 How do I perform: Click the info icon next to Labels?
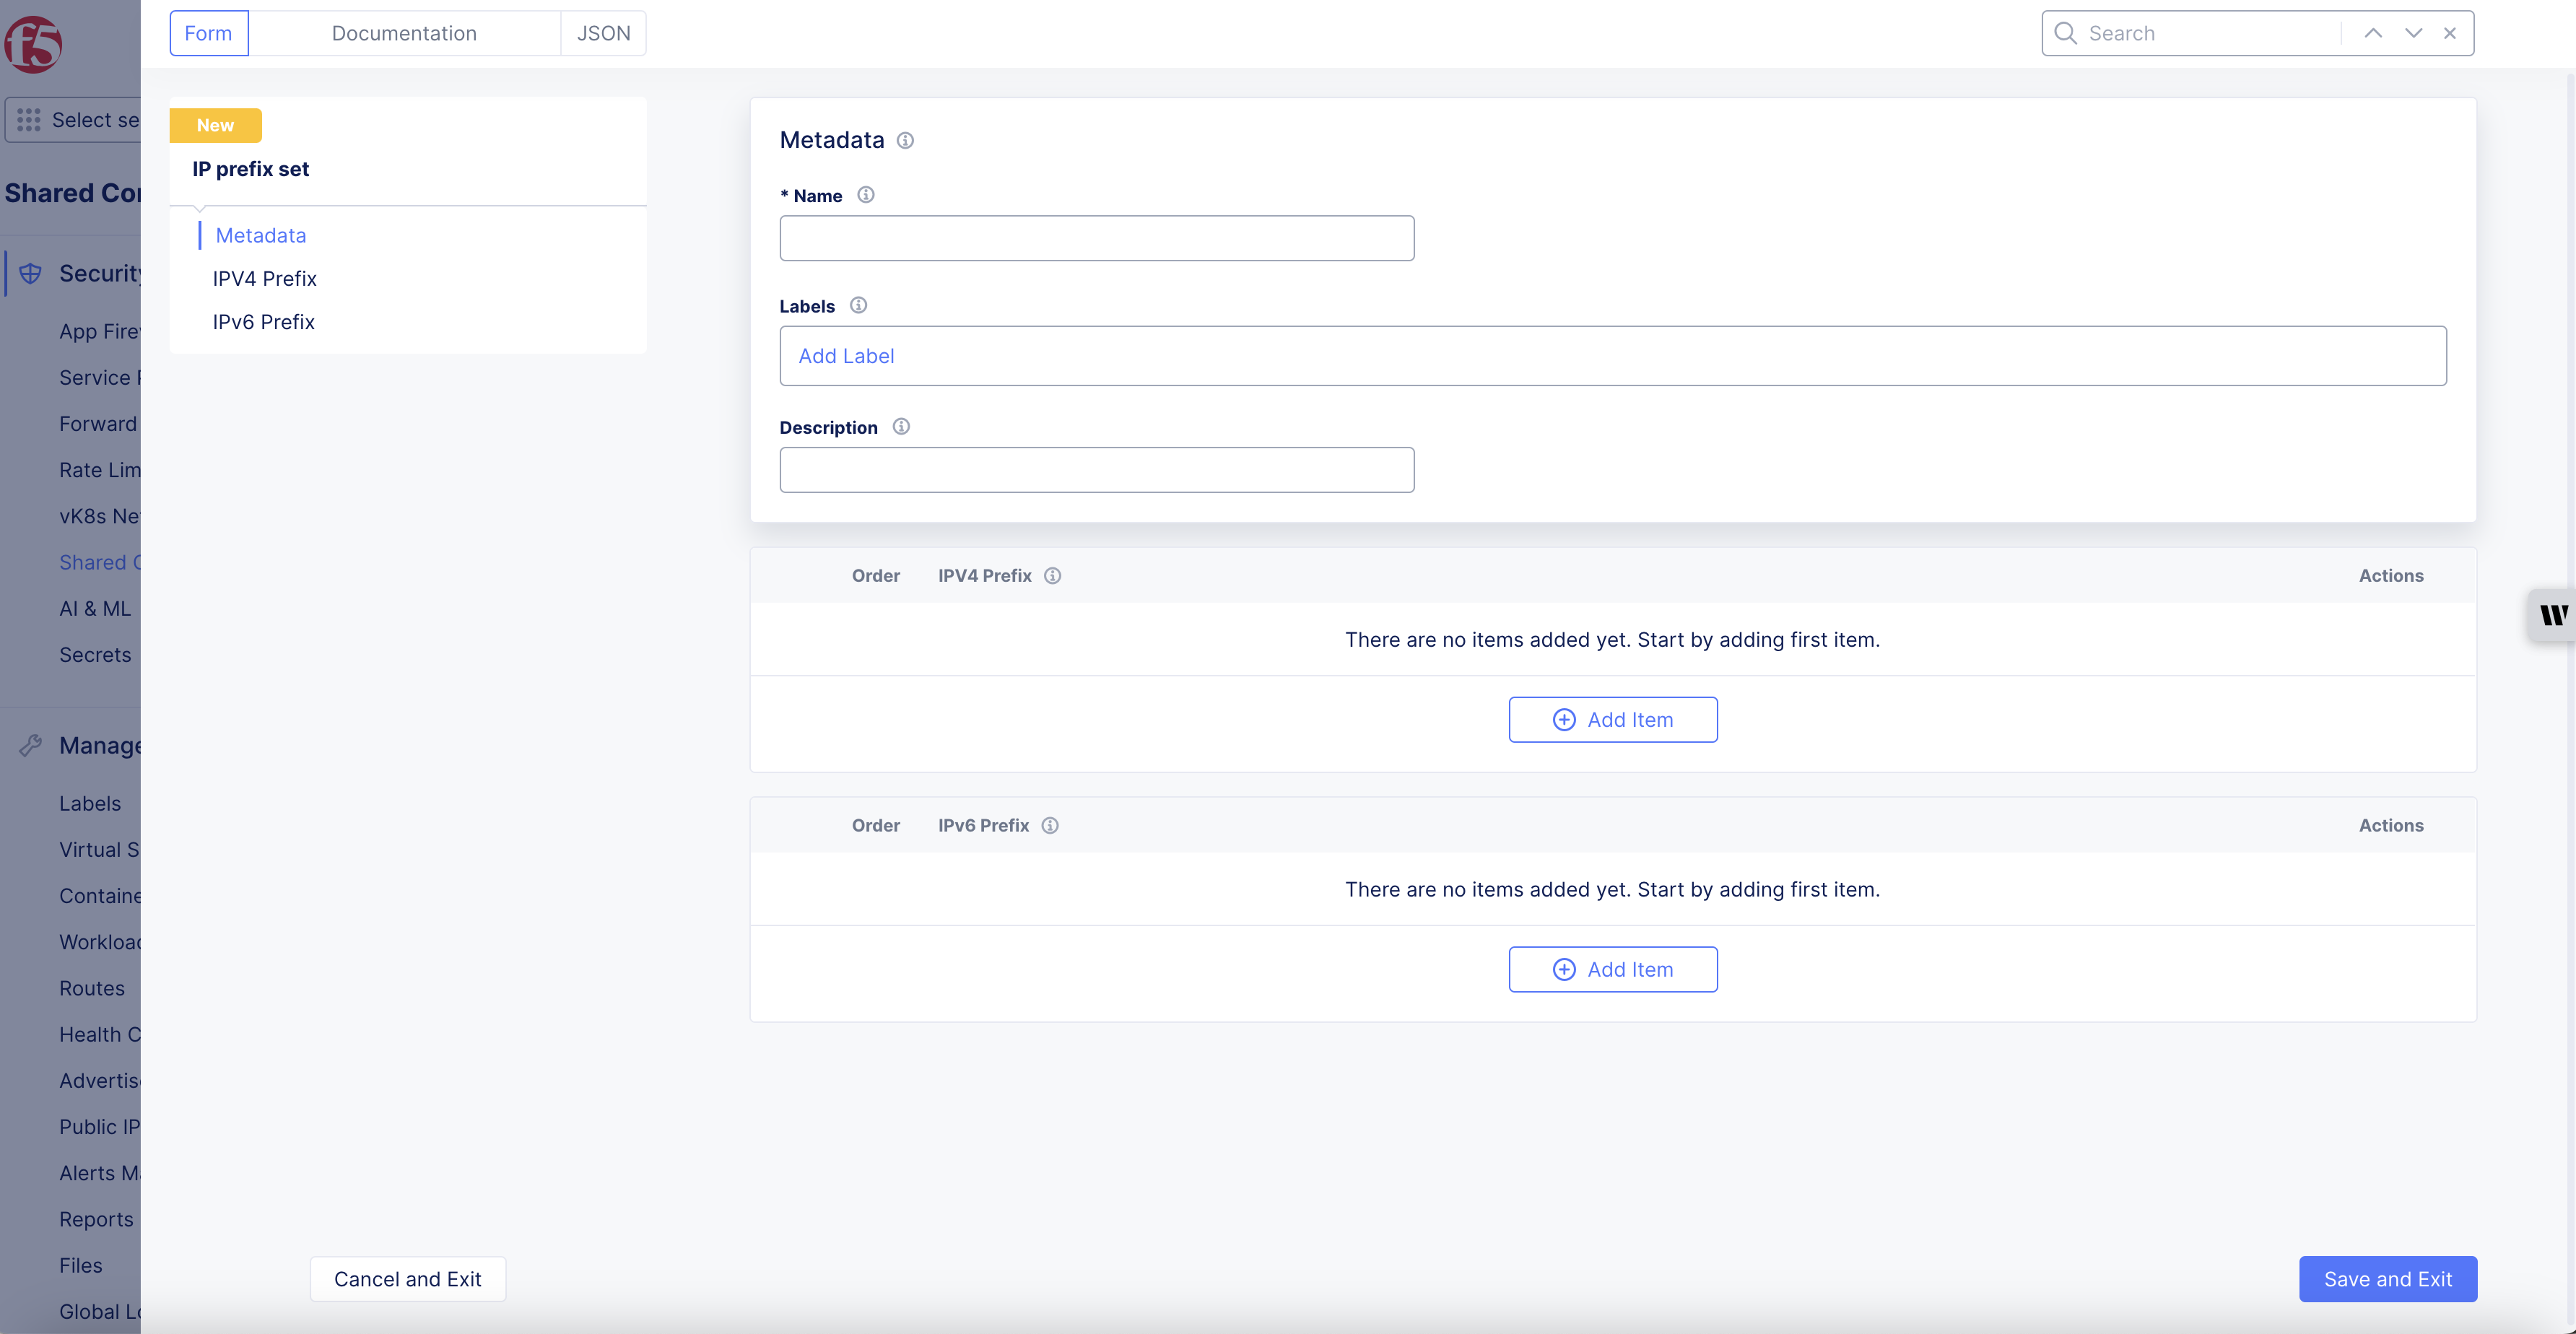point(858,305)
